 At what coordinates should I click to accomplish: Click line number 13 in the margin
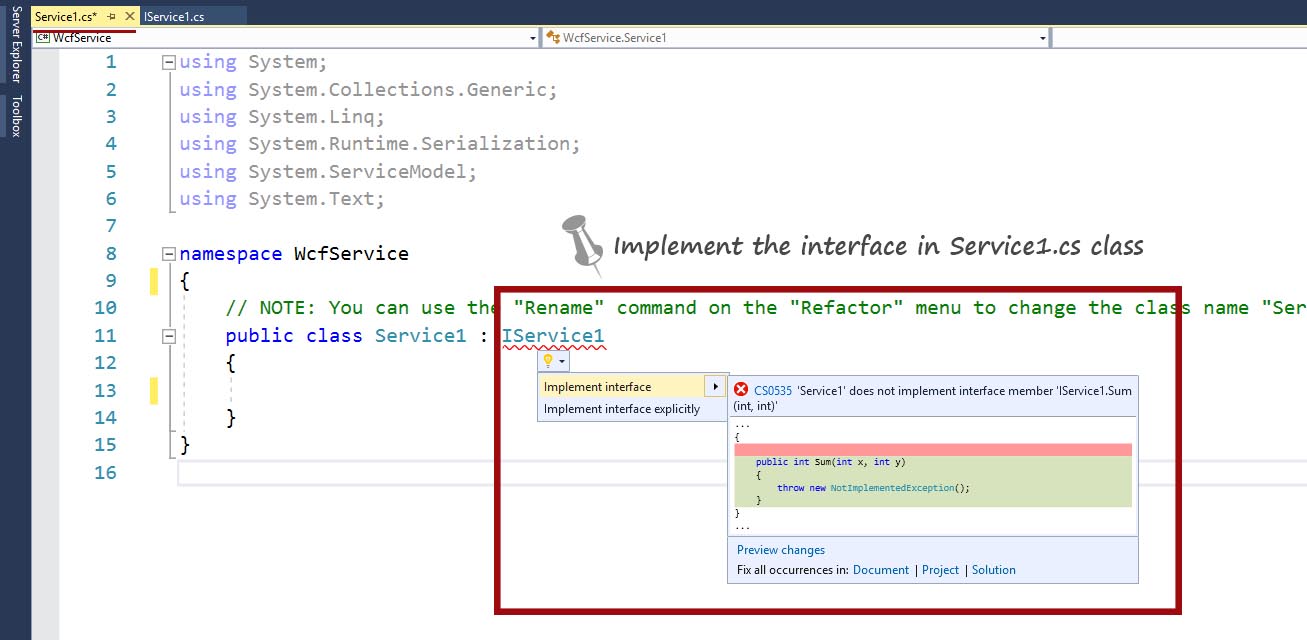click(x=105, y=391)
